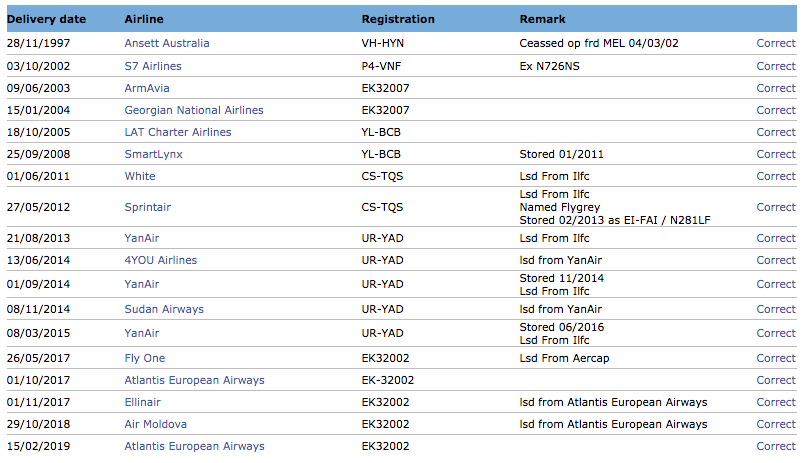The height and width of the screenshot is (463, 811).
Task: Click Correct for the 4YOU Airlines row
Action: pyautogui.click(x=776, y=260)
